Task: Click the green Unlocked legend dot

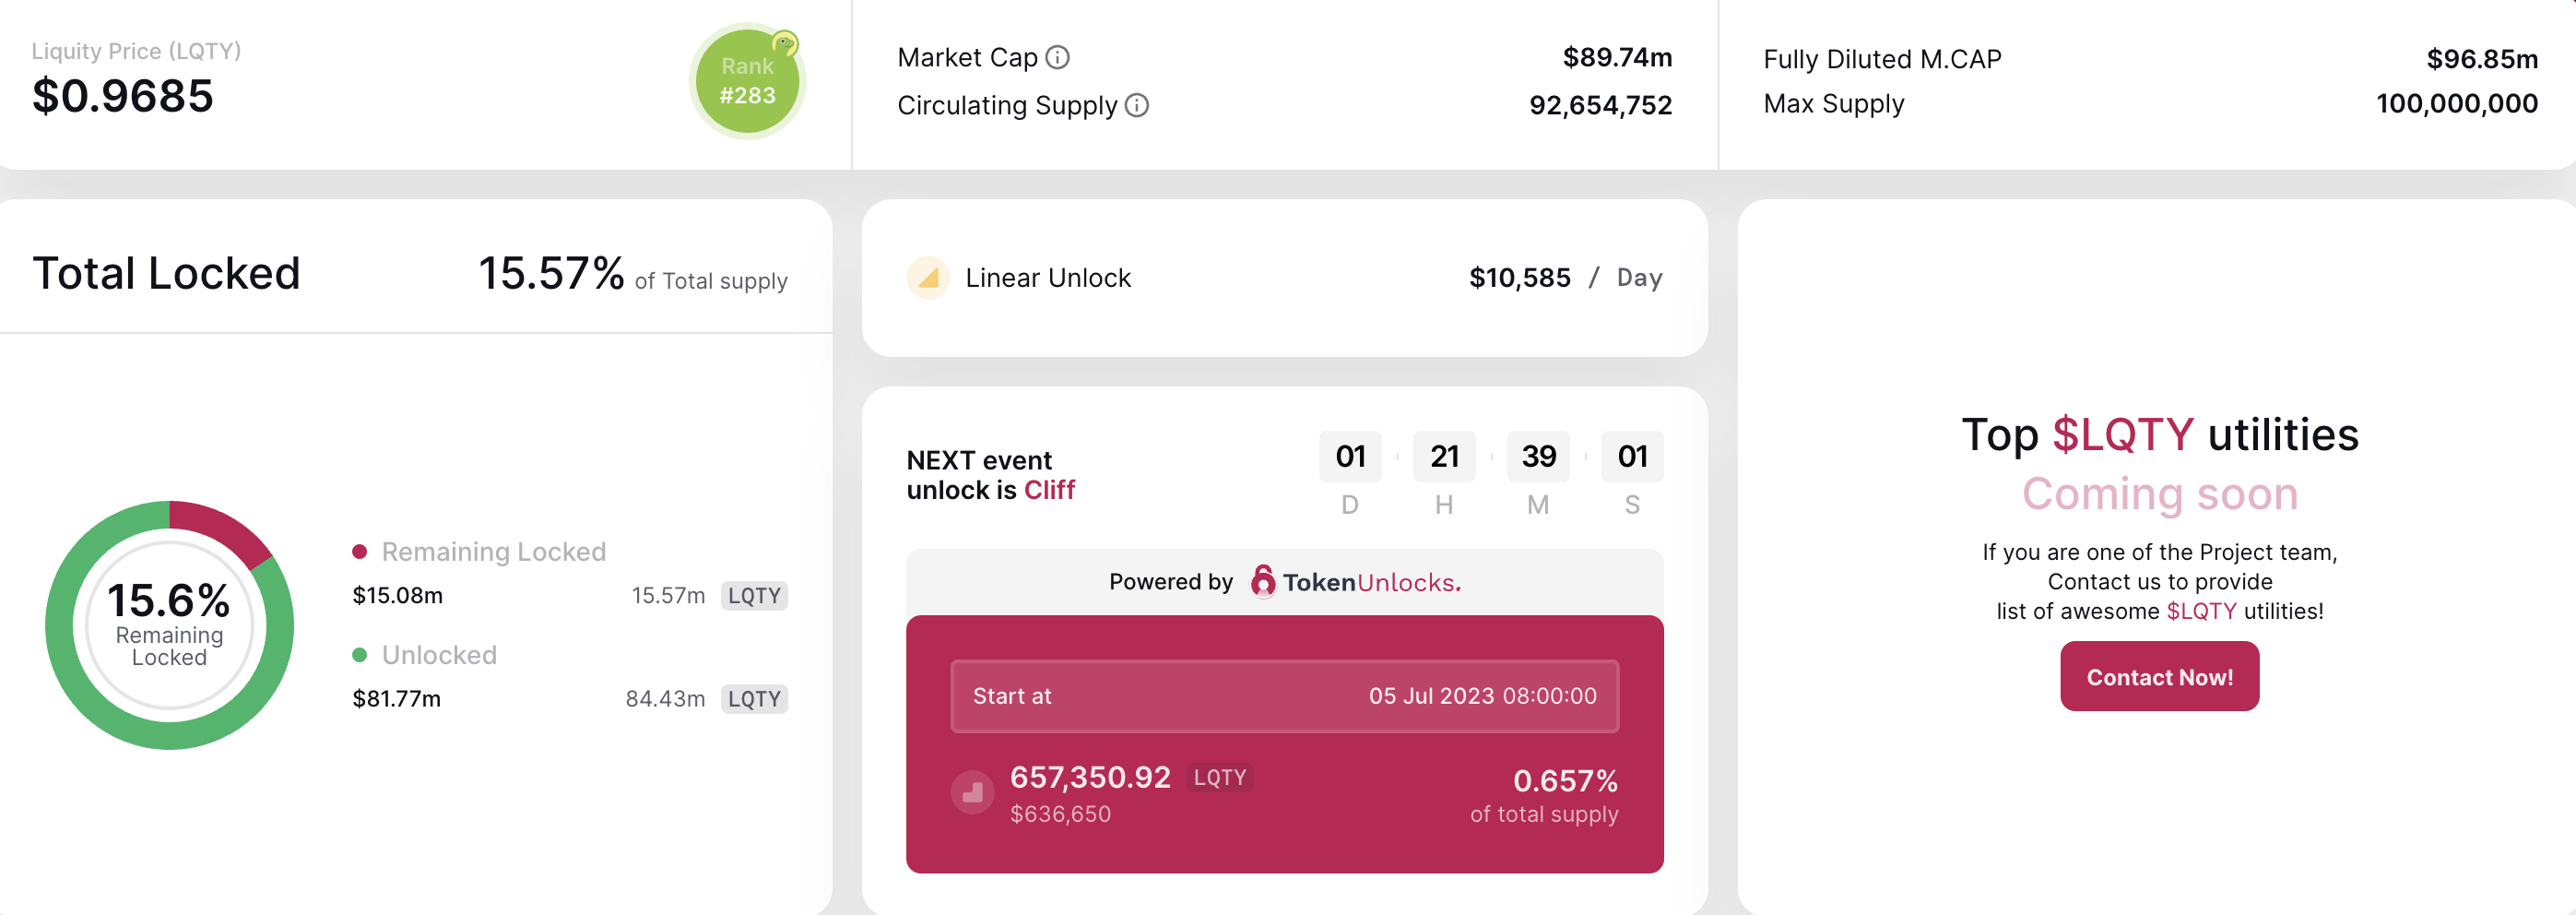Action: (360, 655)
